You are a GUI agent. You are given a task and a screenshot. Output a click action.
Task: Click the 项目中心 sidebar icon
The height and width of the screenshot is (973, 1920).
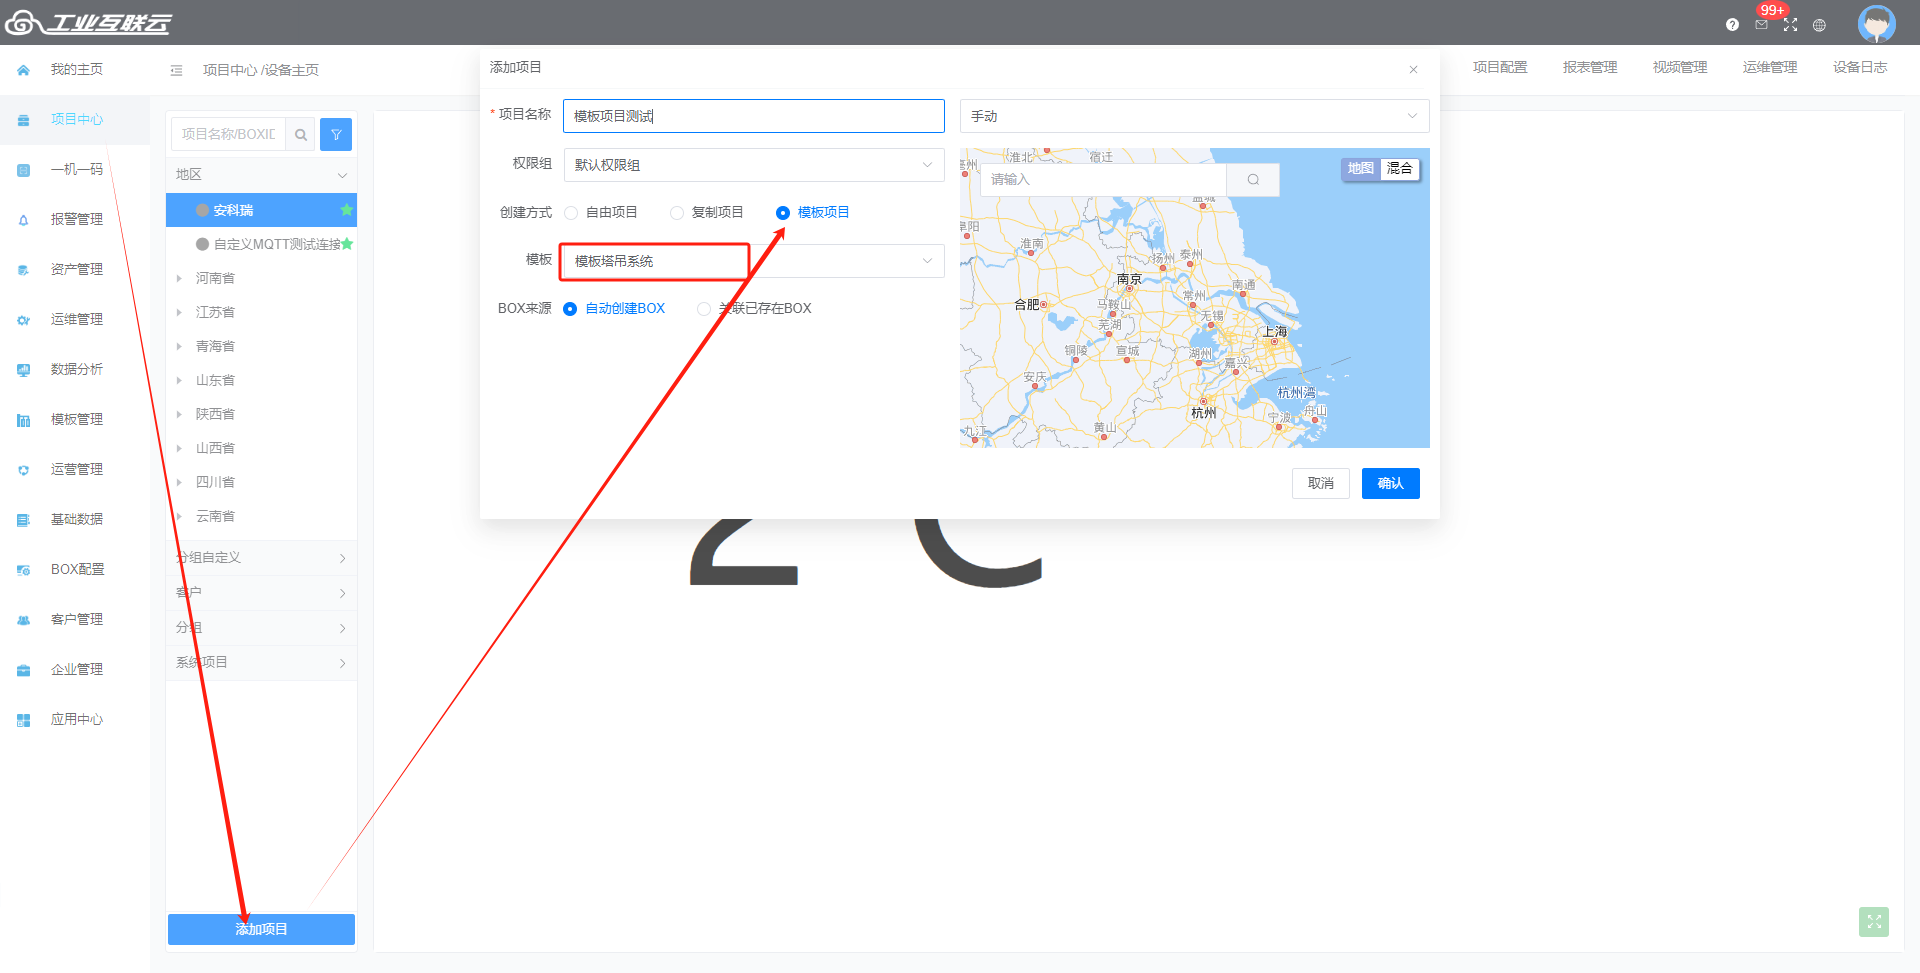[x=24, y=120]
